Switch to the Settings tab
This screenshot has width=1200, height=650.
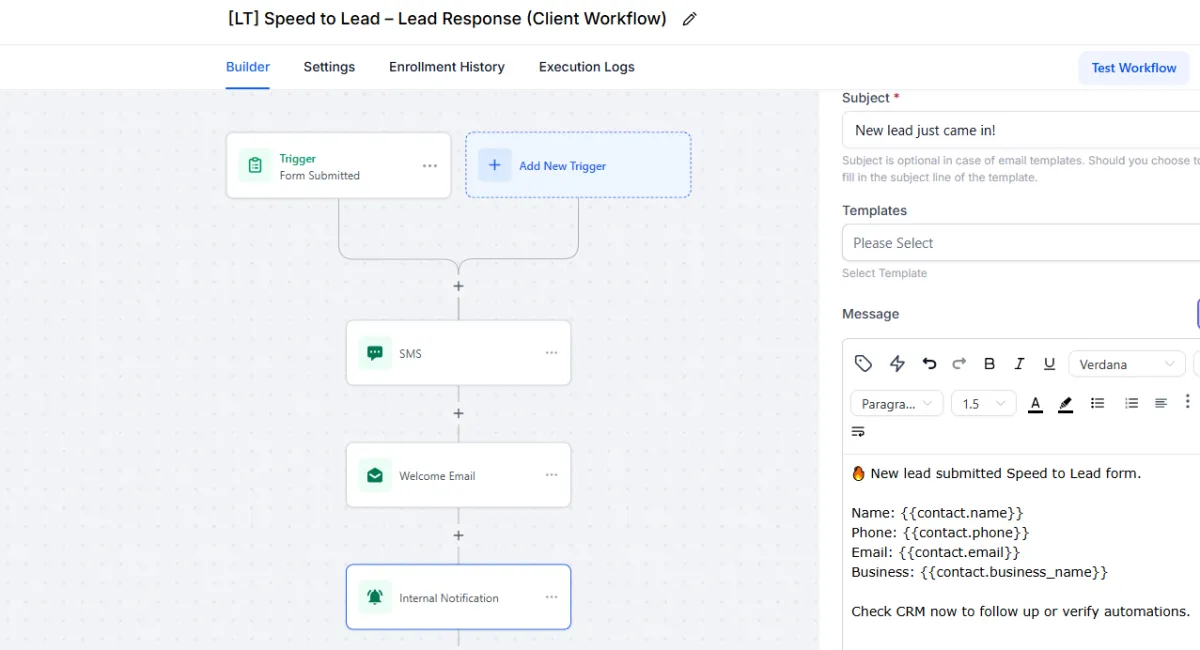(329, 67)
